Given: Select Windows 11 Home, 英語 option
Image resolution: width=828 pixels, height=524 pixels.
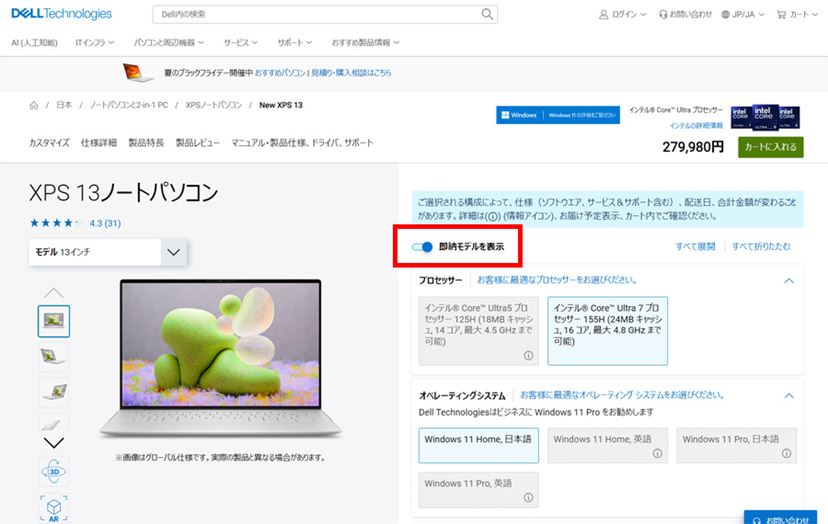Looking at the screenshot, I should tap(607, 445).
